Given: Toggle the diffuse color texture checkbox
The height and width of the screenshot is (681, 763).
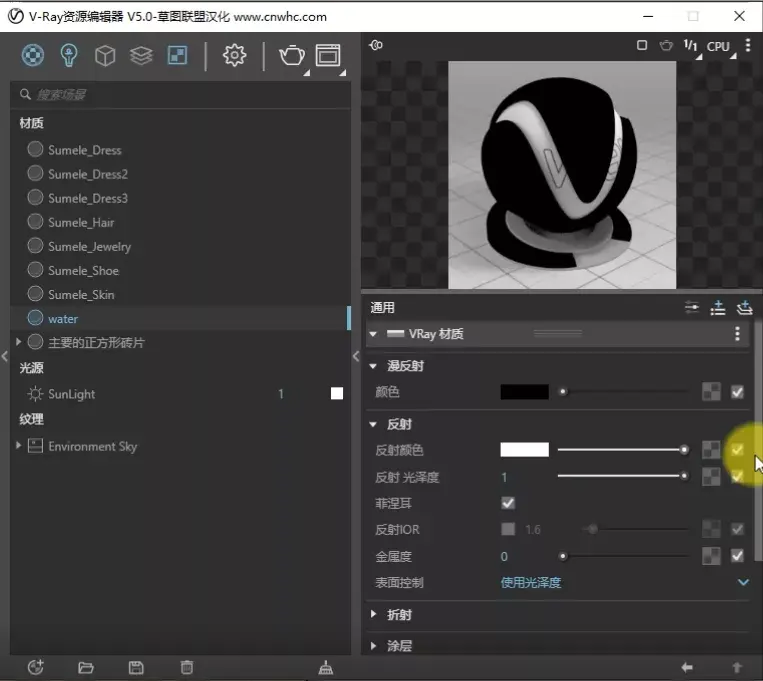Looking at the screenshot, I should coord(737,392).
